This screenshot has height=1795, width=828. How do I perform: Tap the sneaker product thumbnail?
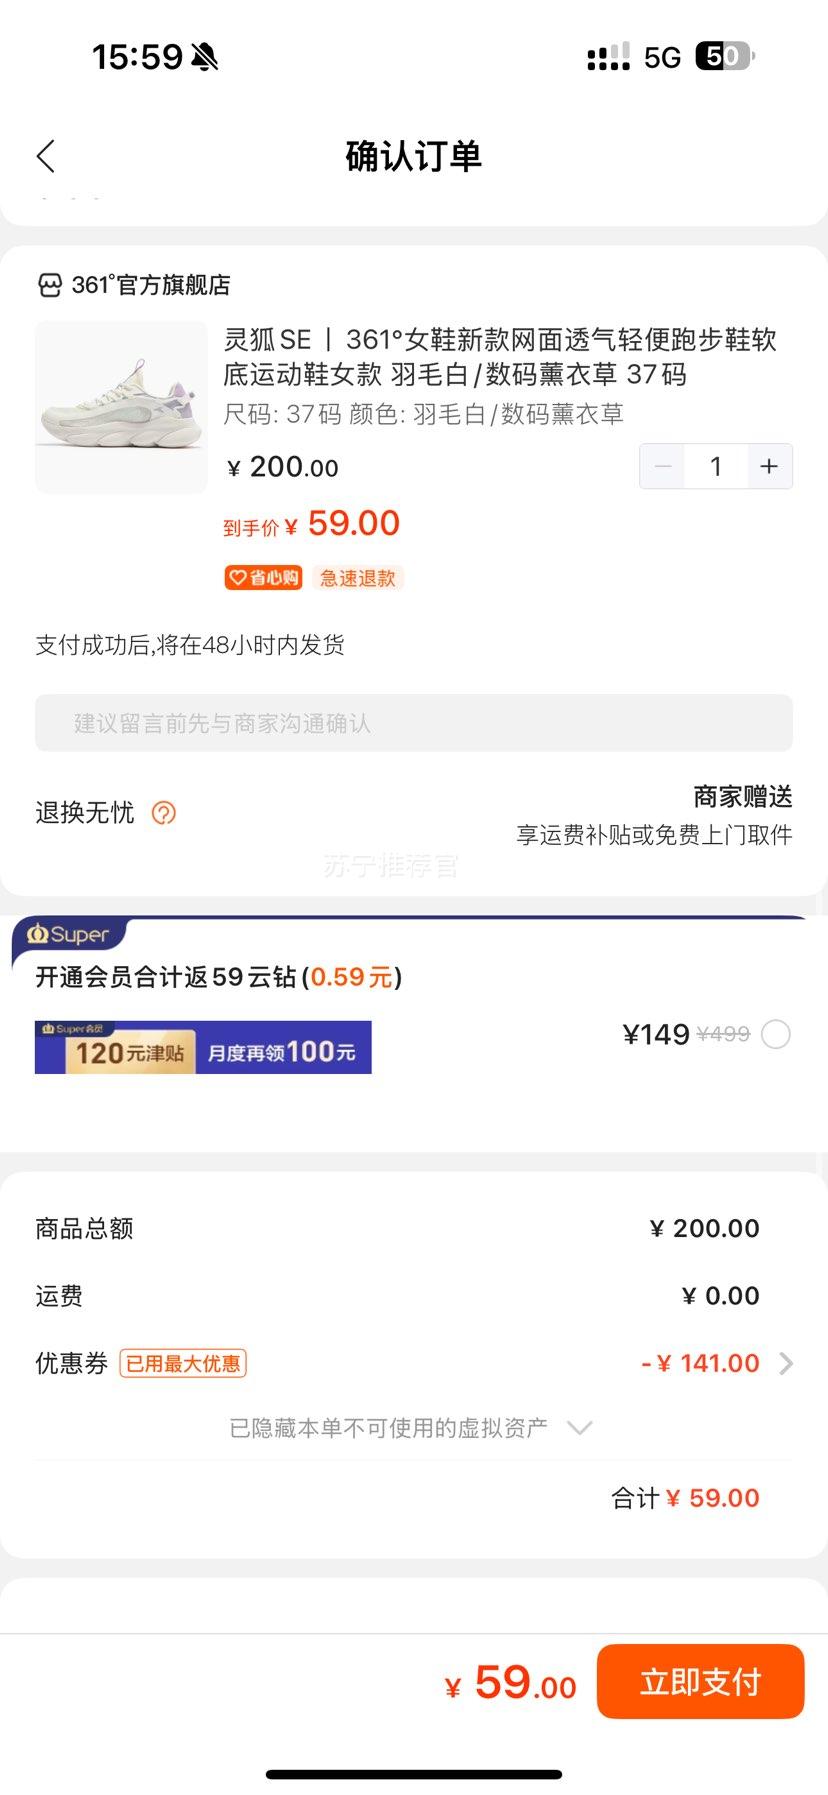121,407
